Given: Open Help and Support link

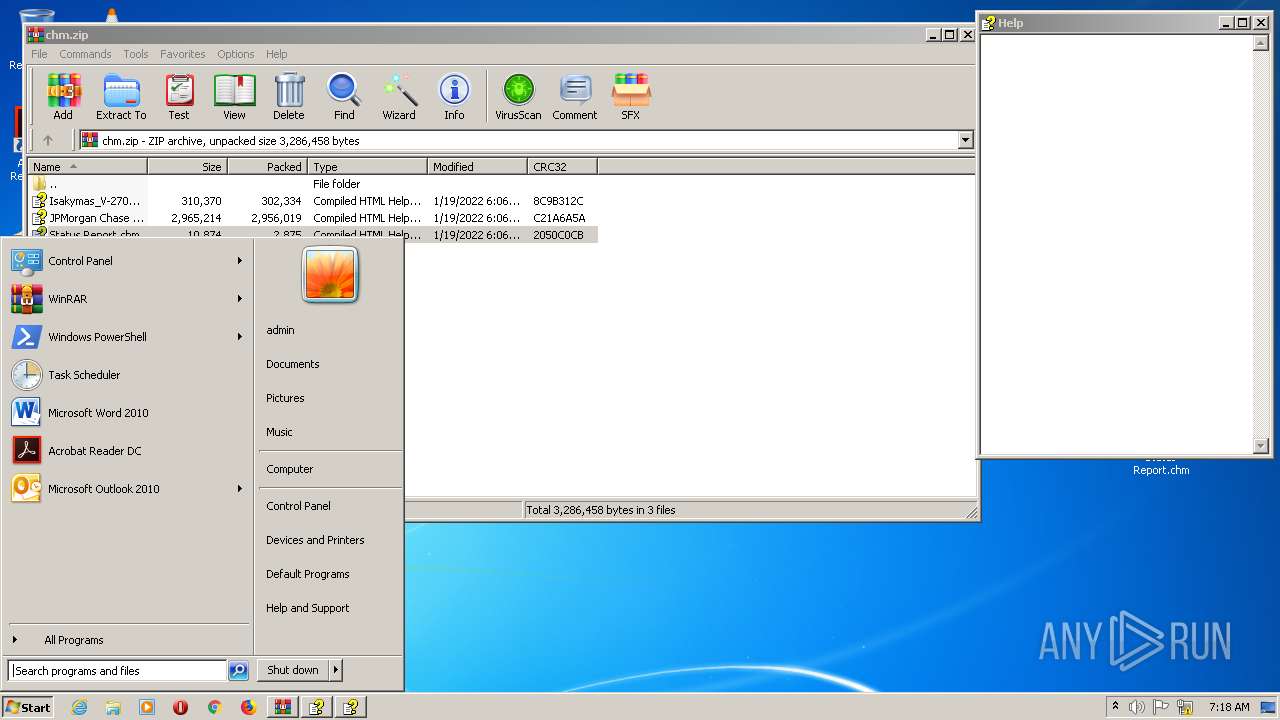Looking at the screenshot, I should click(x=308, y=608).
